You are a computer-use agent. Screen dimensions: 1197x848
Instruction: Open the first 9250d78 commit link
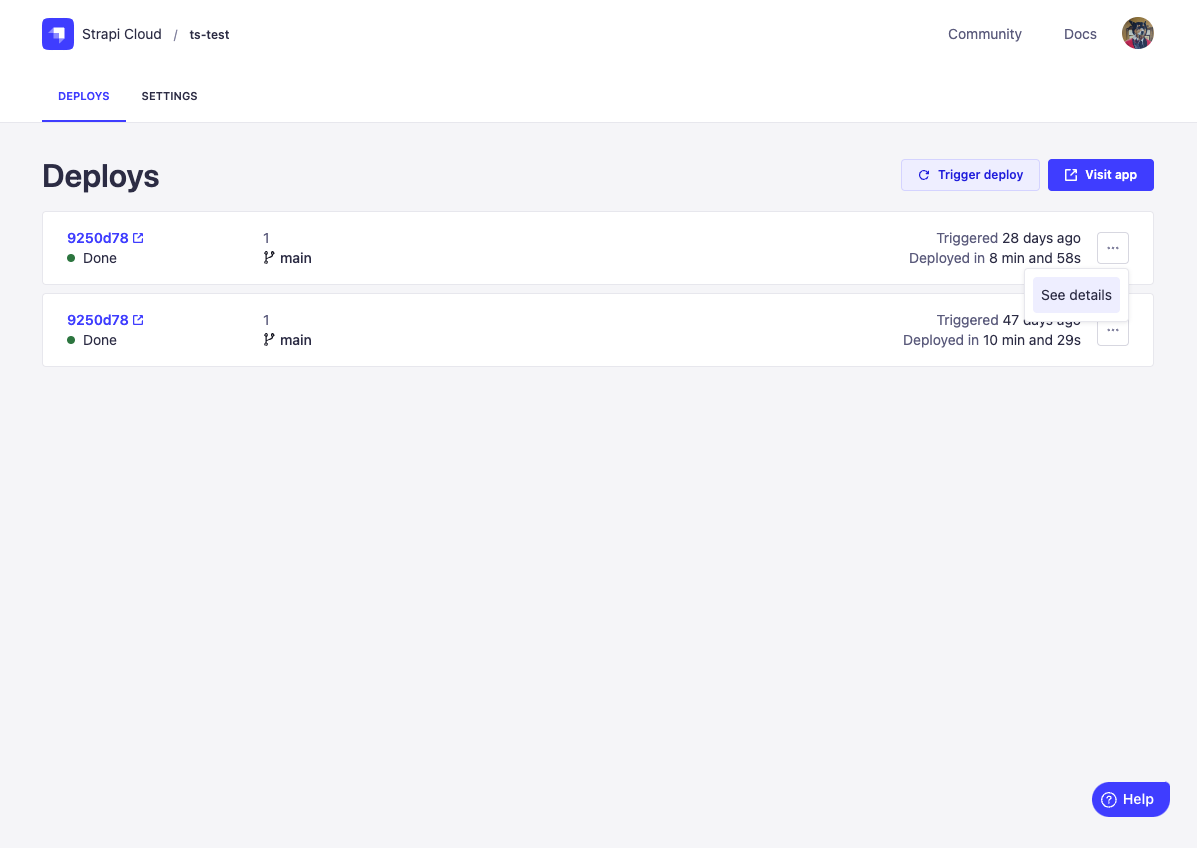[98, 238]
